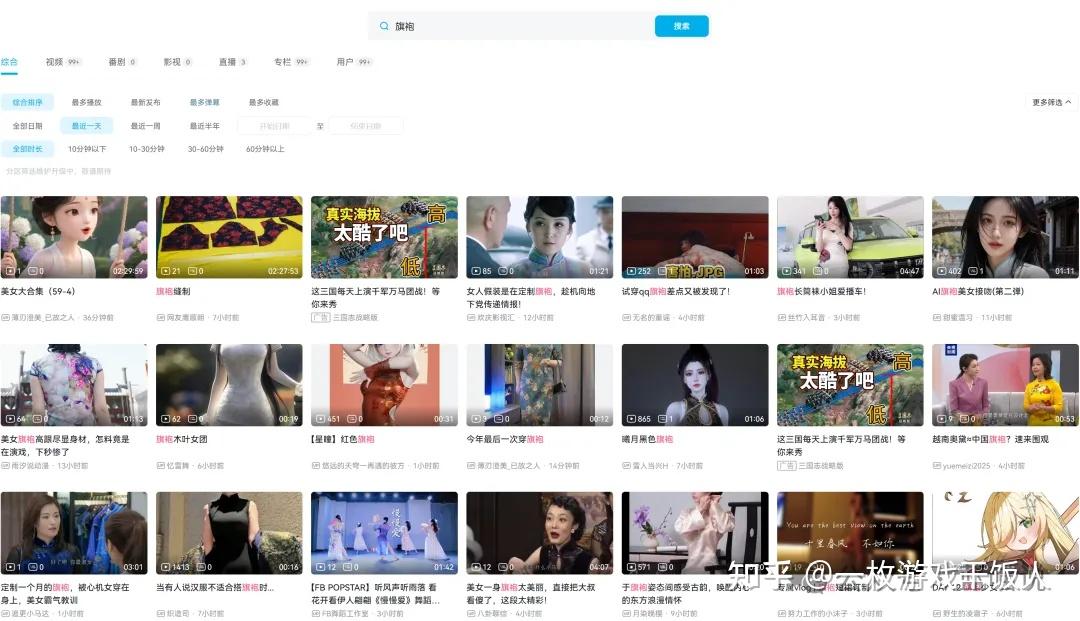Open the 美女大合集 video thumbnail

74,236
